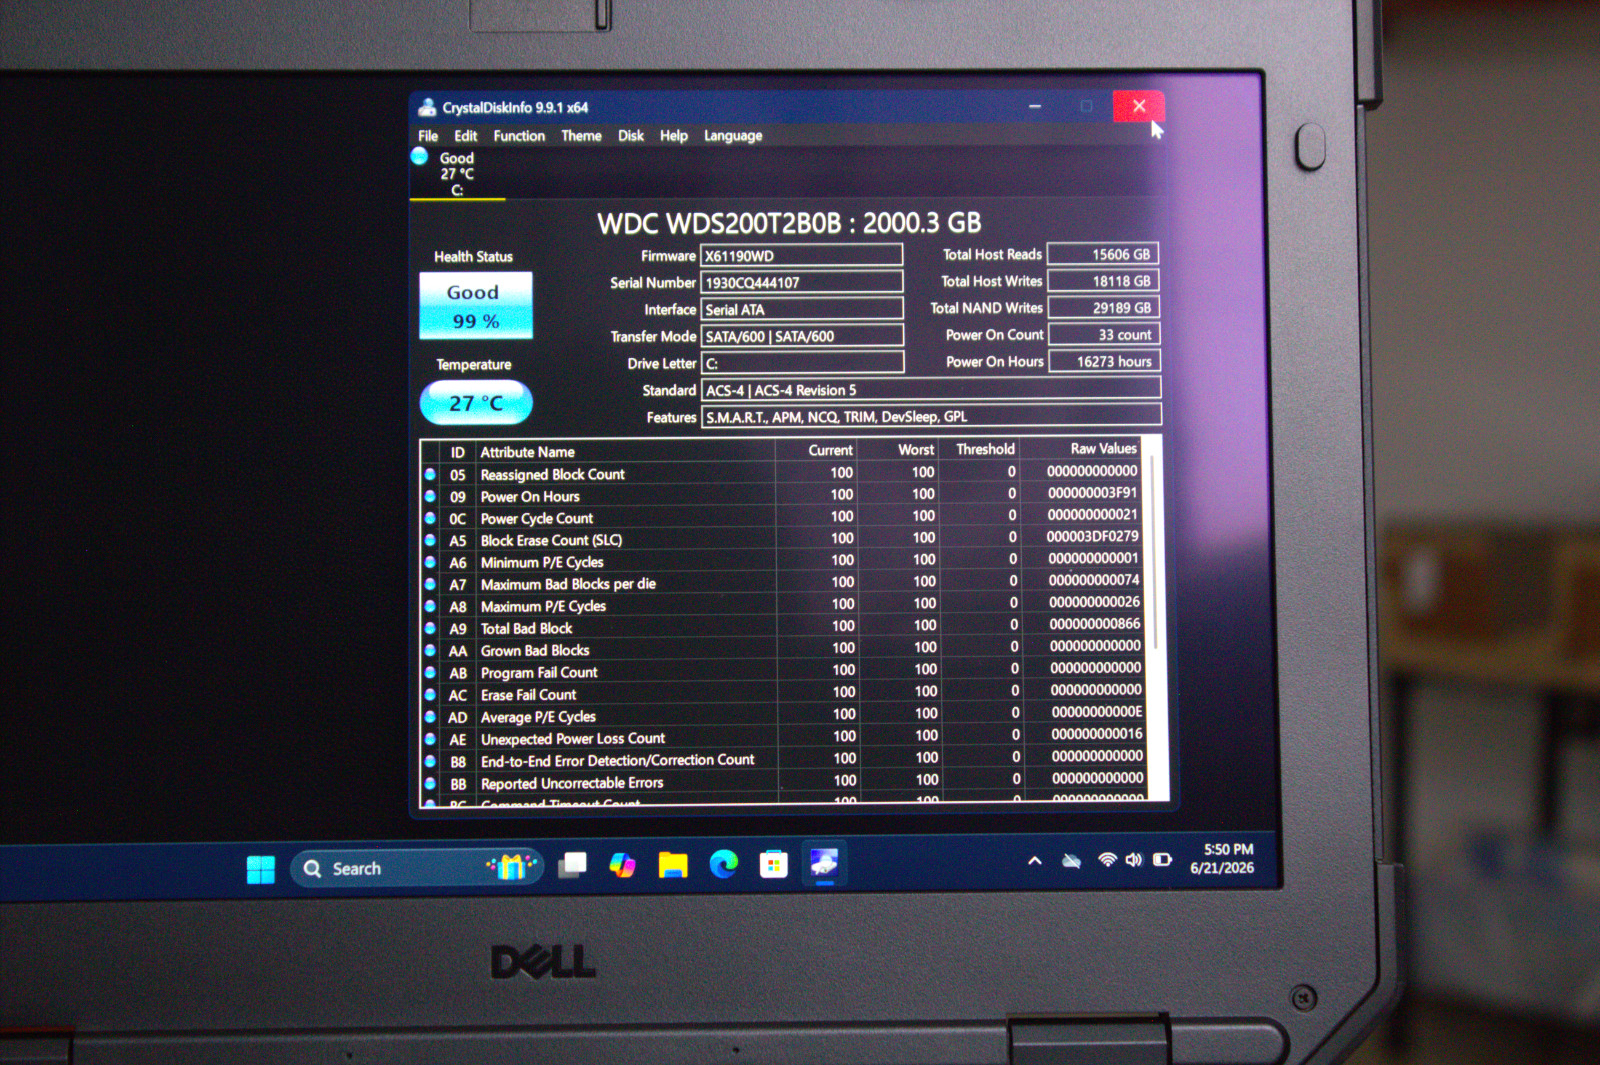This screenshot has width=1600, height=1065.
Task: Select the Block Erase Count (SLC) row
Action: (x=783, y=539)
